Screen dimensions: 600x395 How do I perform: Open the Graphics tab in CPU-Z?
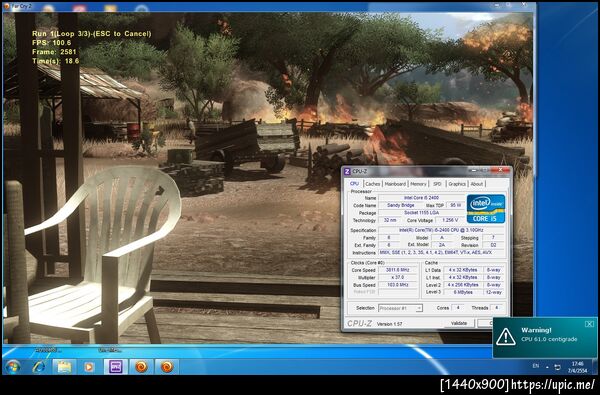457,184
